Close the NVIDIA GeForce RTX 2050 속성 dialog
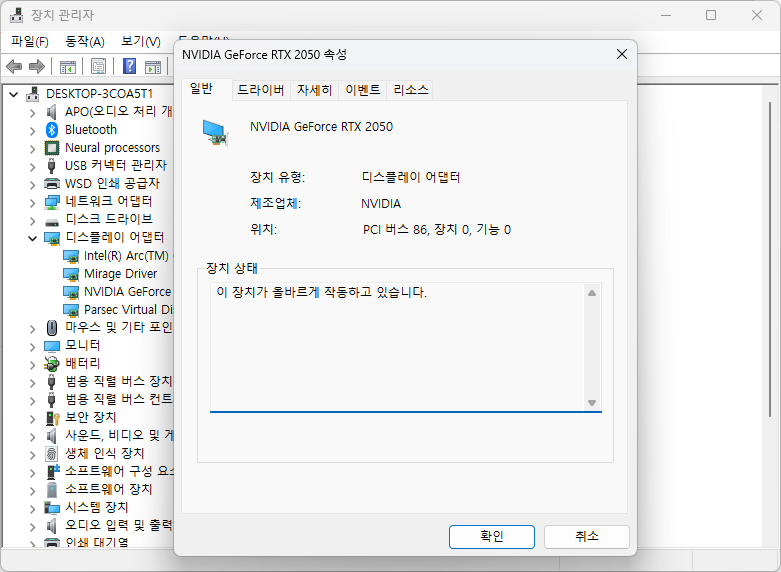The image size is (781, 572). tap(622, 54)
